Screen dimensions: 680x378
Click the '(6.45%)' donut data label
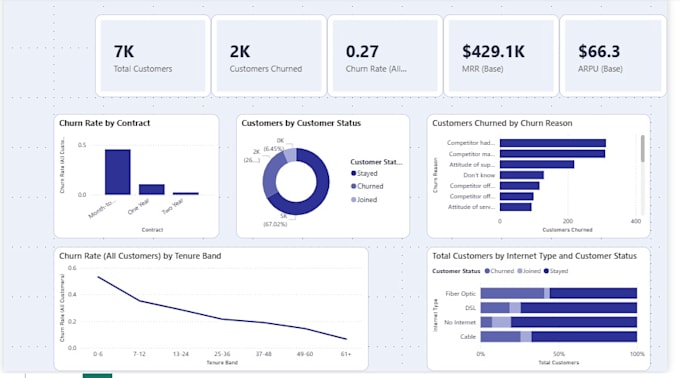click(x=274, y=149)
